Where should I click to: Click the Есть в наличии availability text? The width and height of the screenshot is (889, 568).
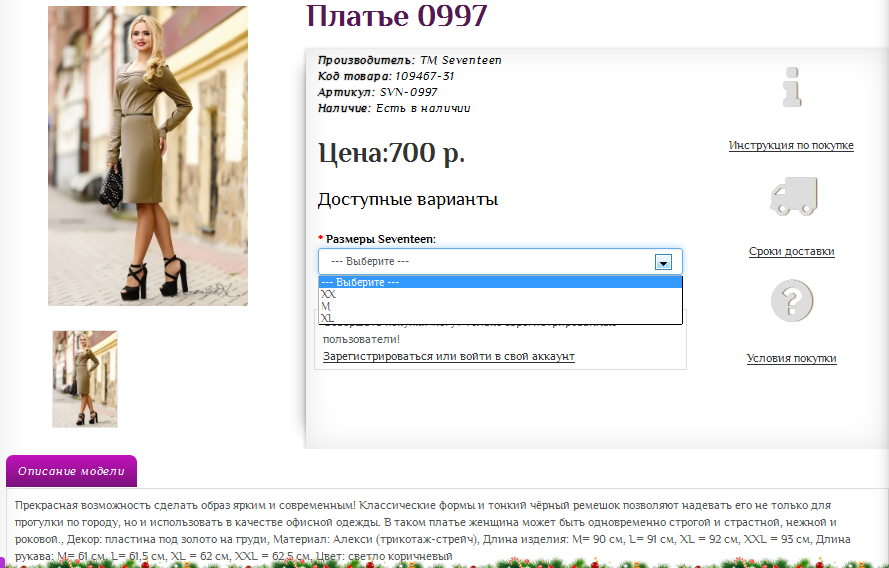point(423,108)
